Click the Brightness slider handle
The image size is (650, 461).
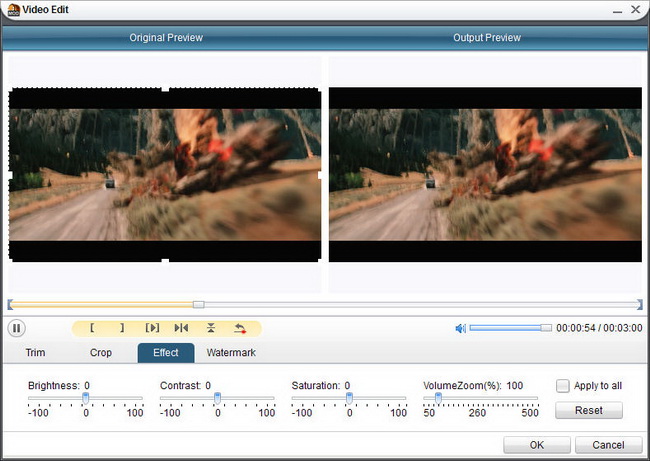click(85, 398)
